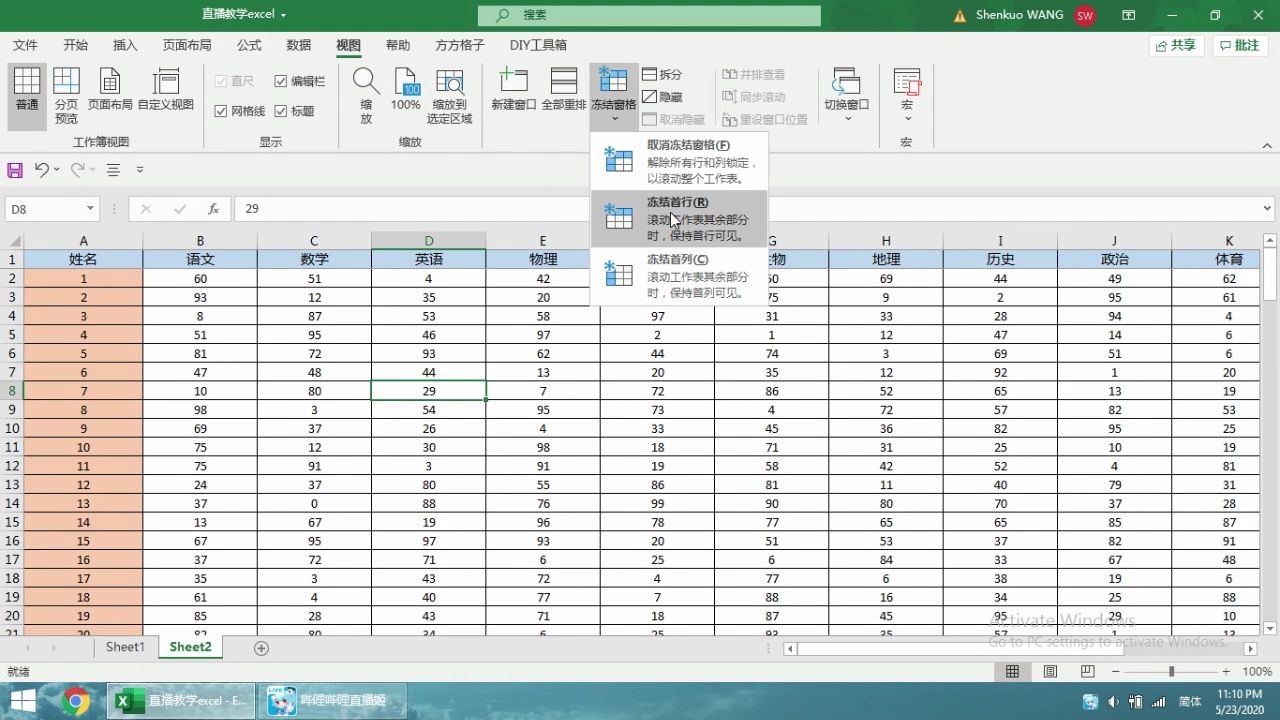This screenshot has width=1280, height=720.
Task: Undo the last action
Action: tap(41, 170)
